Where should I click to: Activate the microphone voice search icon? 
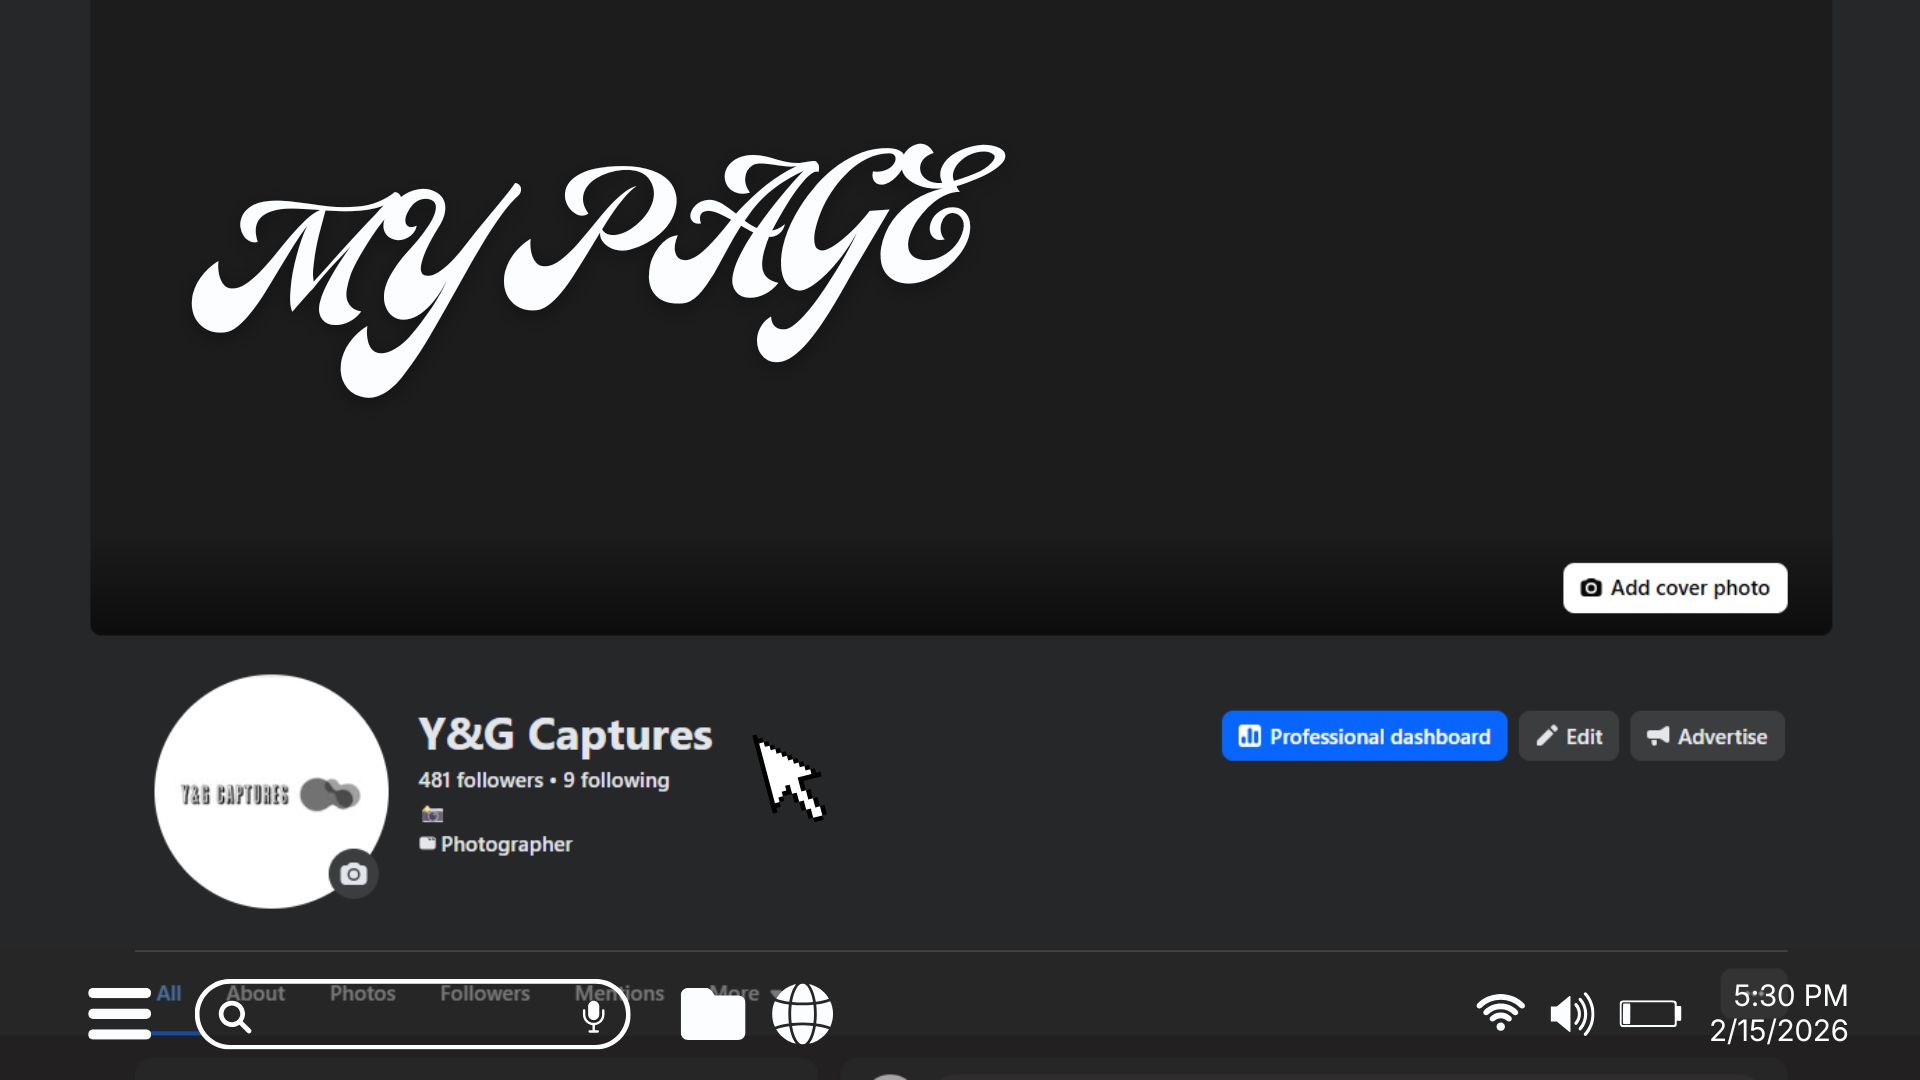pyautogui.click(x=593, y=1016)
